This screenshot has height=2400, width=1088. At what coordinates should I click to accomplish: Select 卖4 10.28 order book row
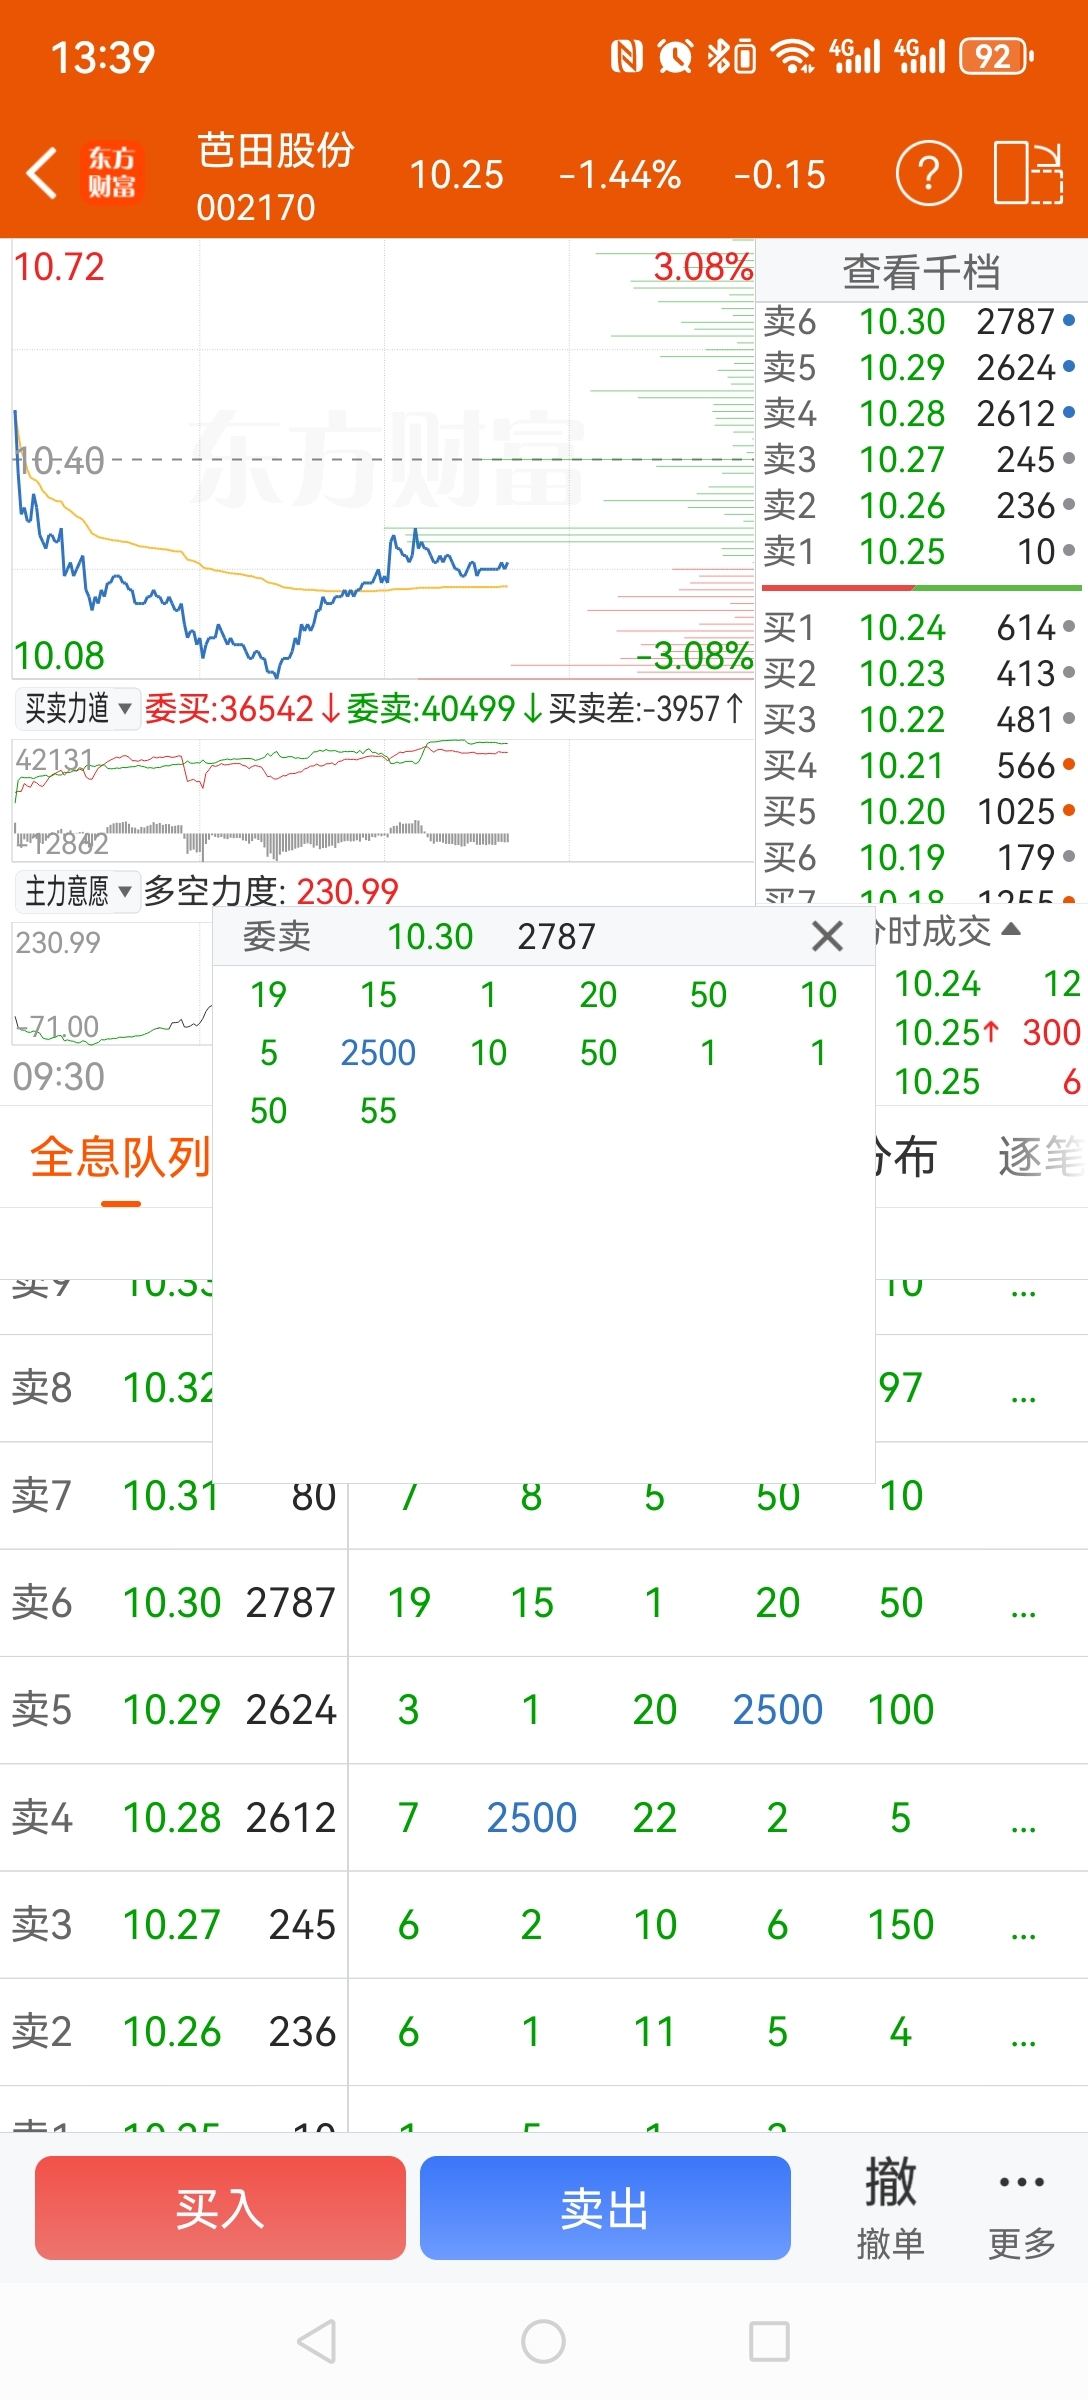(x=920, y=413)
